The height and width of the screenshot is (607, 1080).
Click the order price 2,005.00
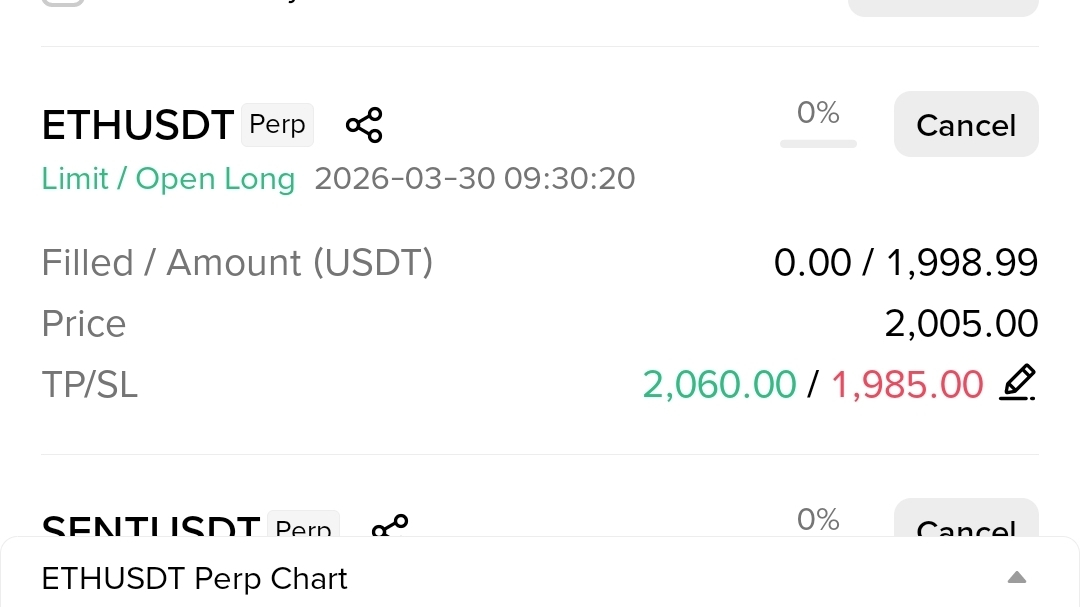[961, 324]
